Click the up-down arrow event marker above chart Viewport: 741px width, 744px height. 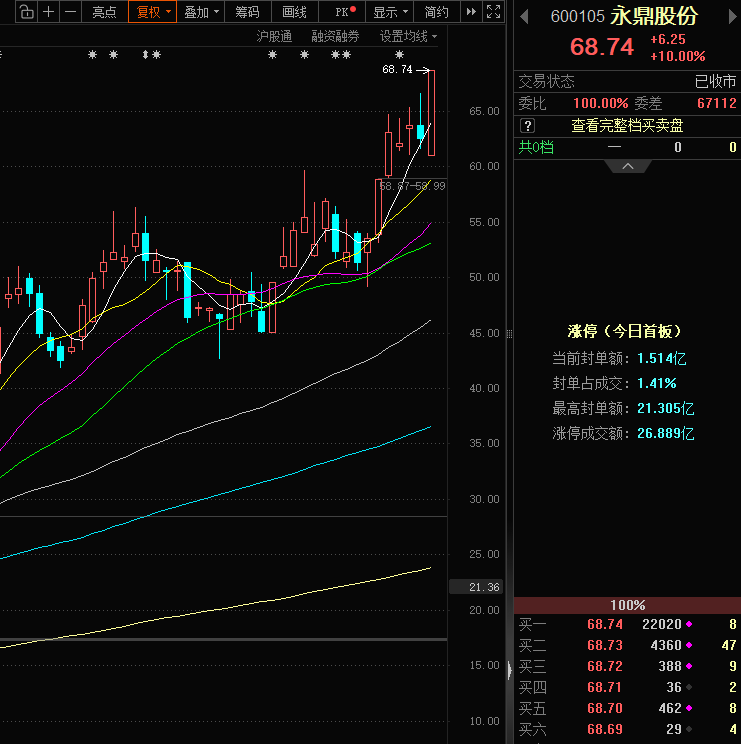145,55
